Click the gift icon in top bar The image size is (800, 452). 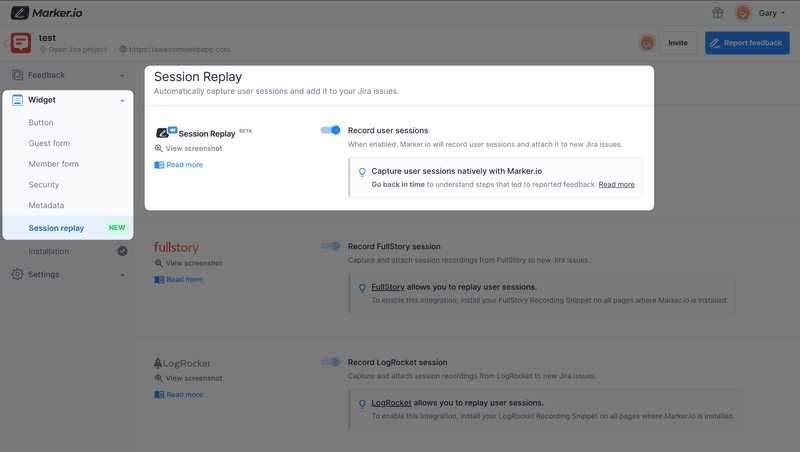coord(717,13)
